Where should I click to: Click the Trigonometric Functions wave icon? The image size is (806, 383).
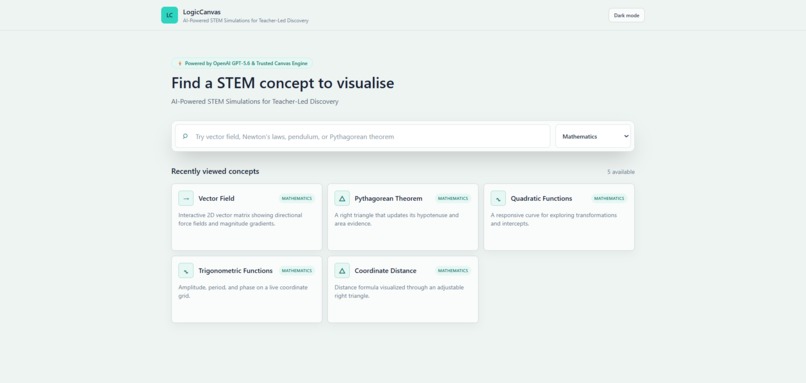click(x=186, y=270)
